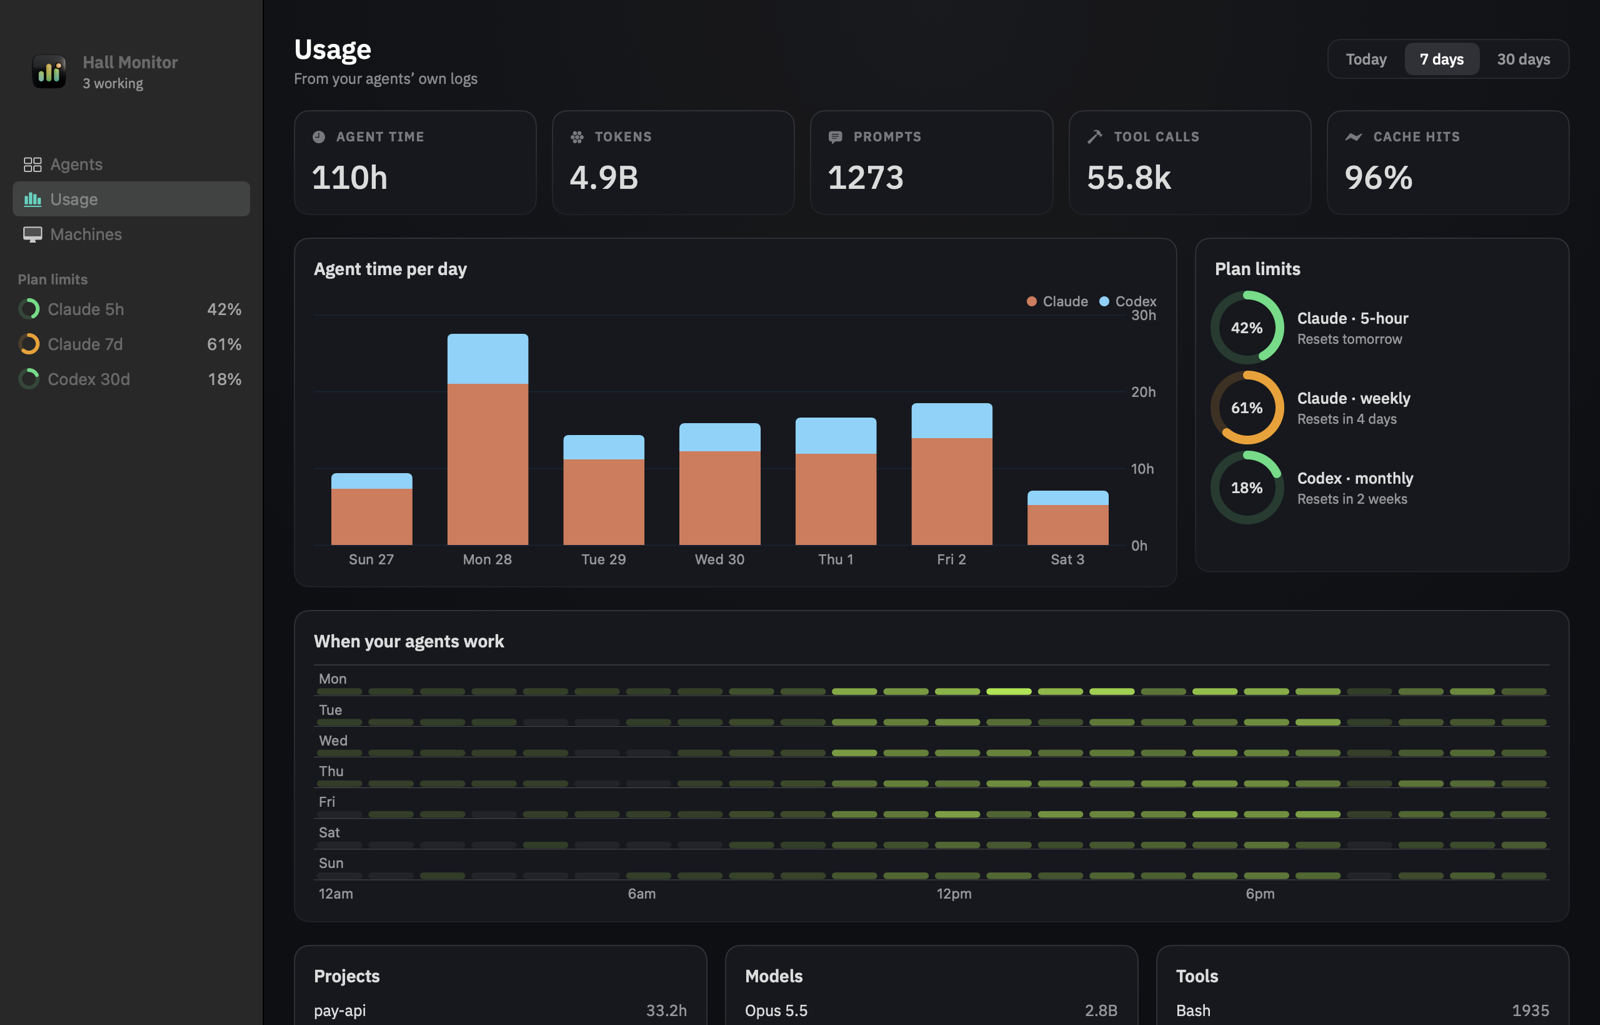Click the Claude 5h ring icon in sidebar
Image resolution: width=1600 pixels, height=1025 pixels.
(x=29, y=309)
